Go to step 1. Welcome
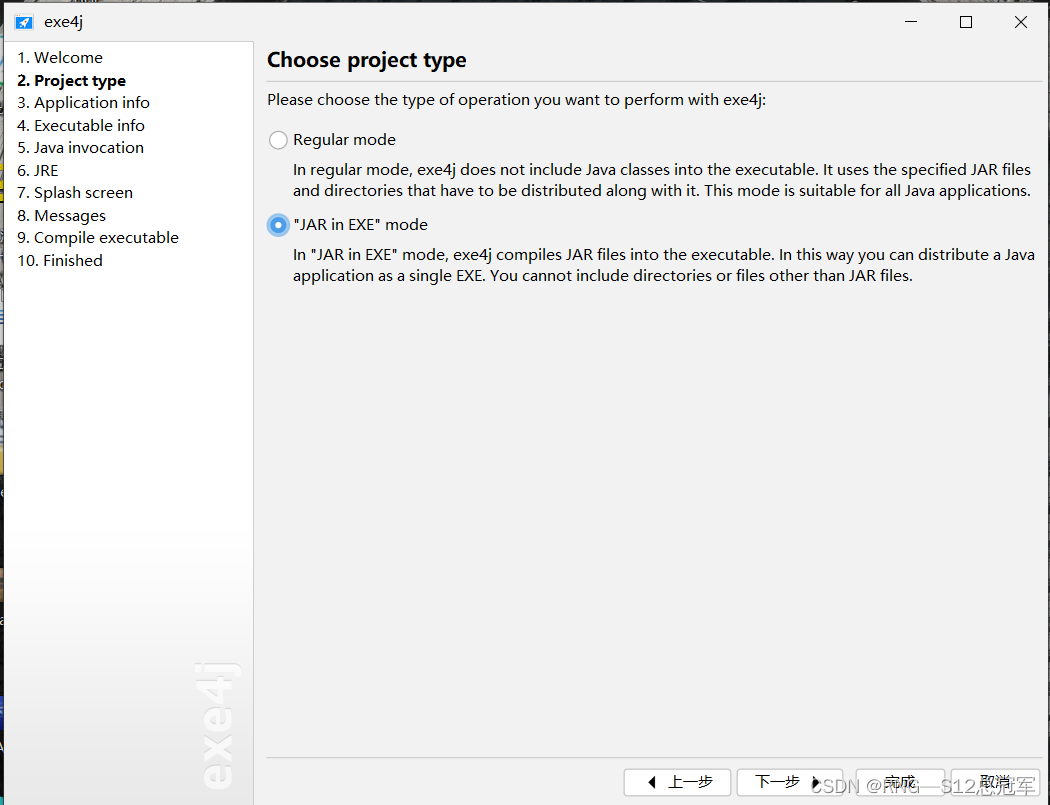This screenshot has height=805, width=1050. point(60,58)
